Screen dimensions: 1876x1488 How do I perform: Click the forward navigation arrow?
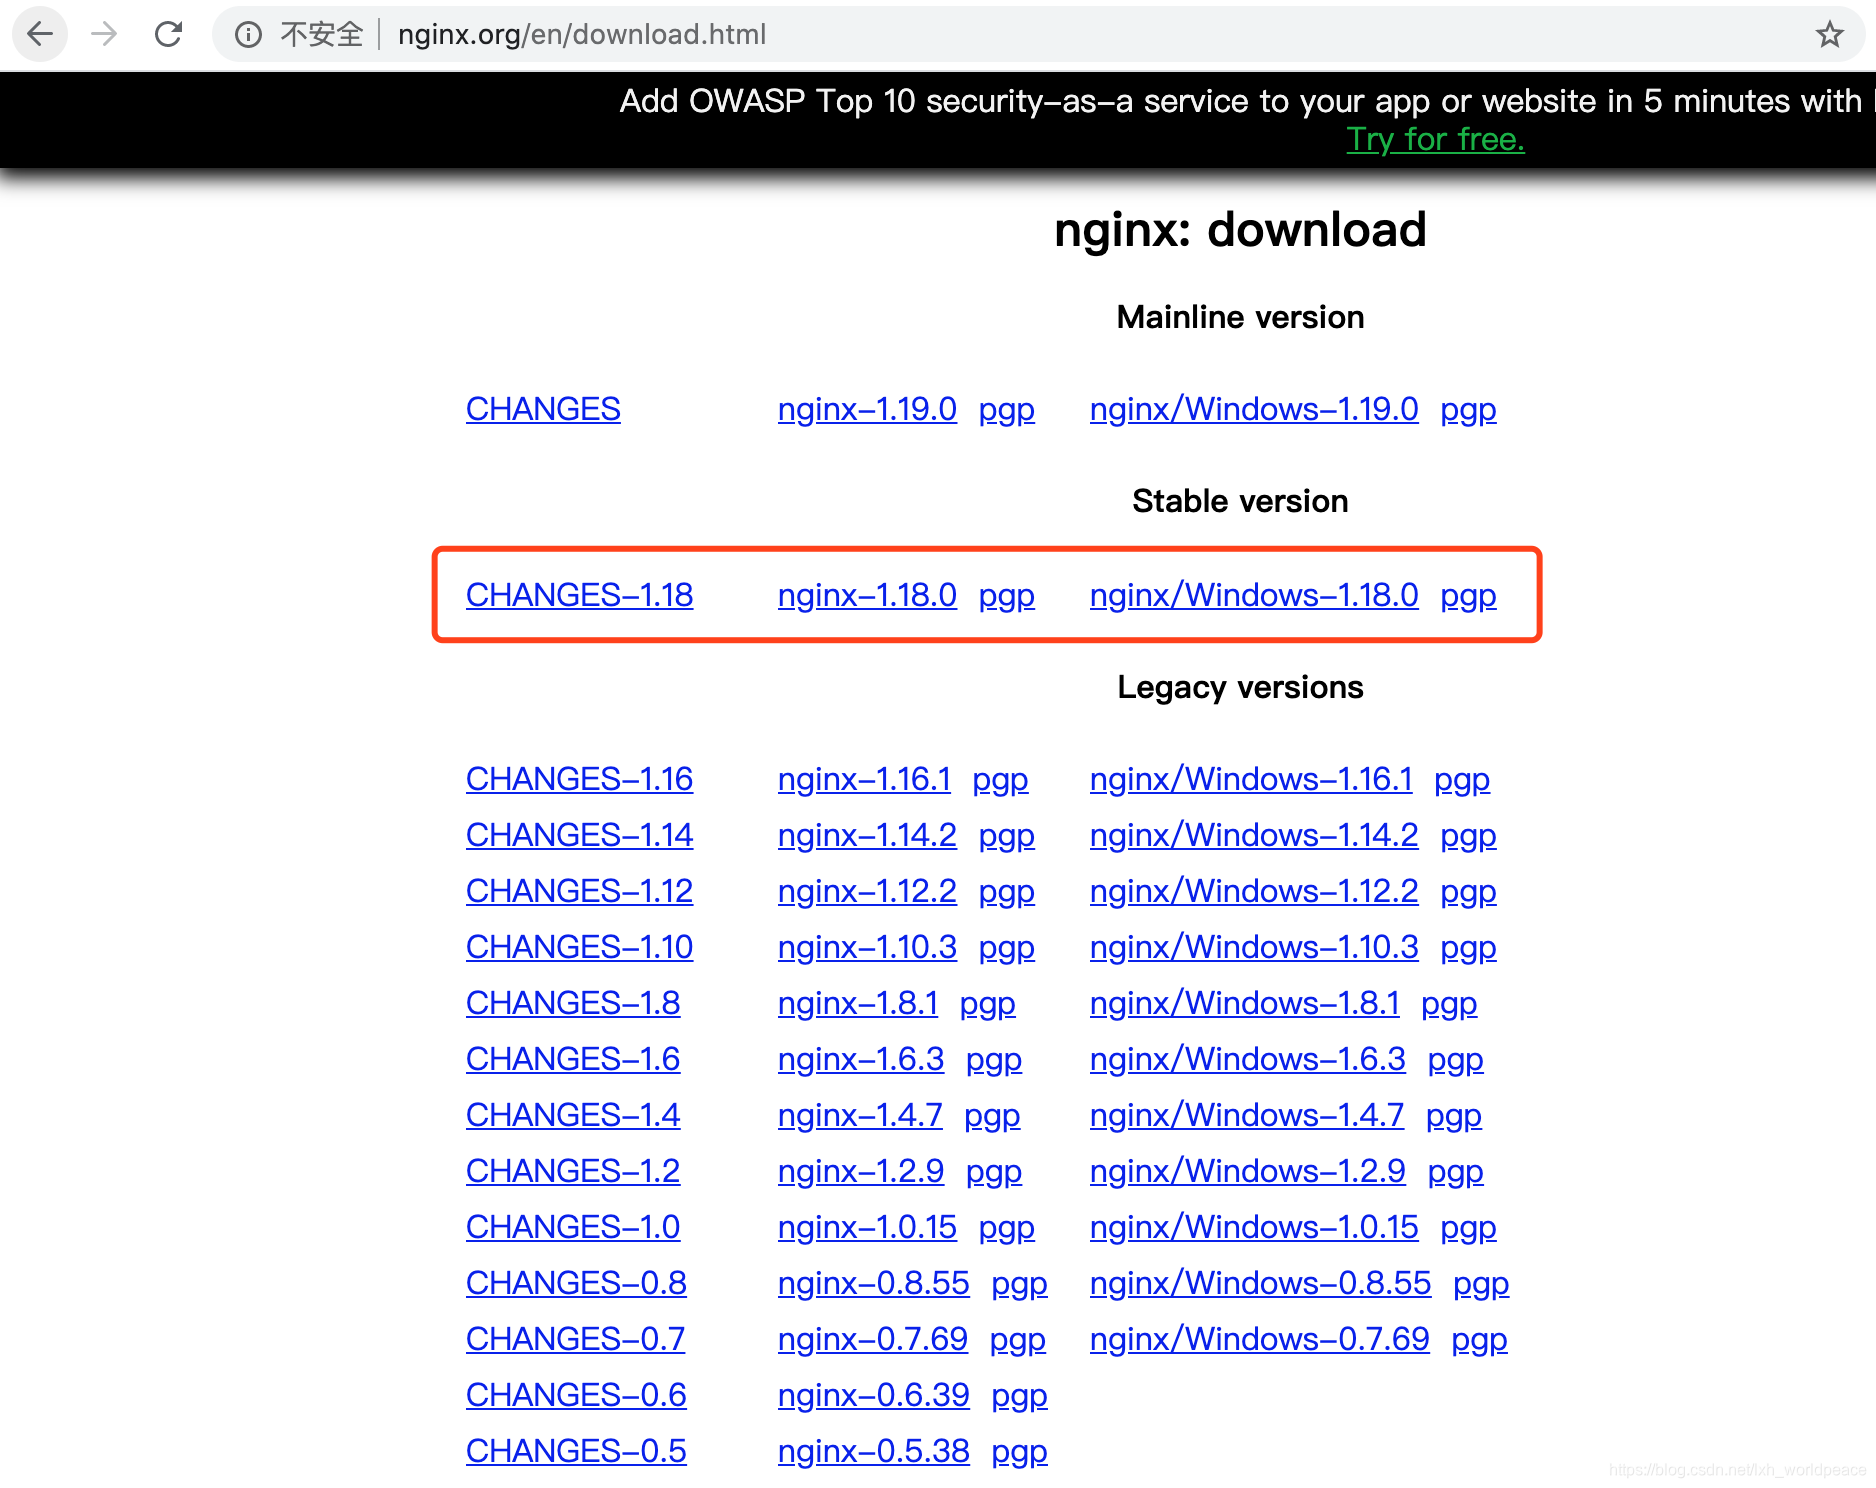[x=104, y=33]
